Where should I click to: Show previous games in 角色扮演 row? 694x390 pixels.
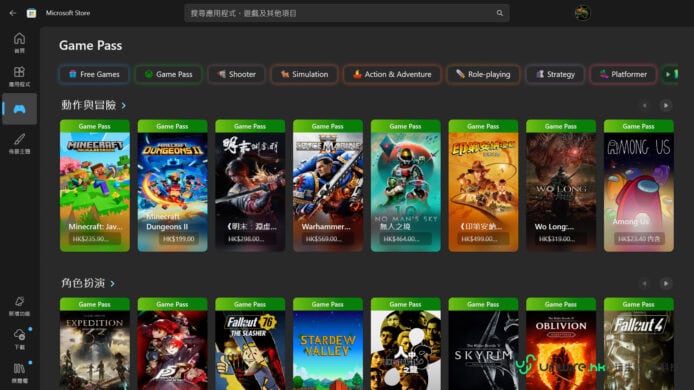(644, 283)
